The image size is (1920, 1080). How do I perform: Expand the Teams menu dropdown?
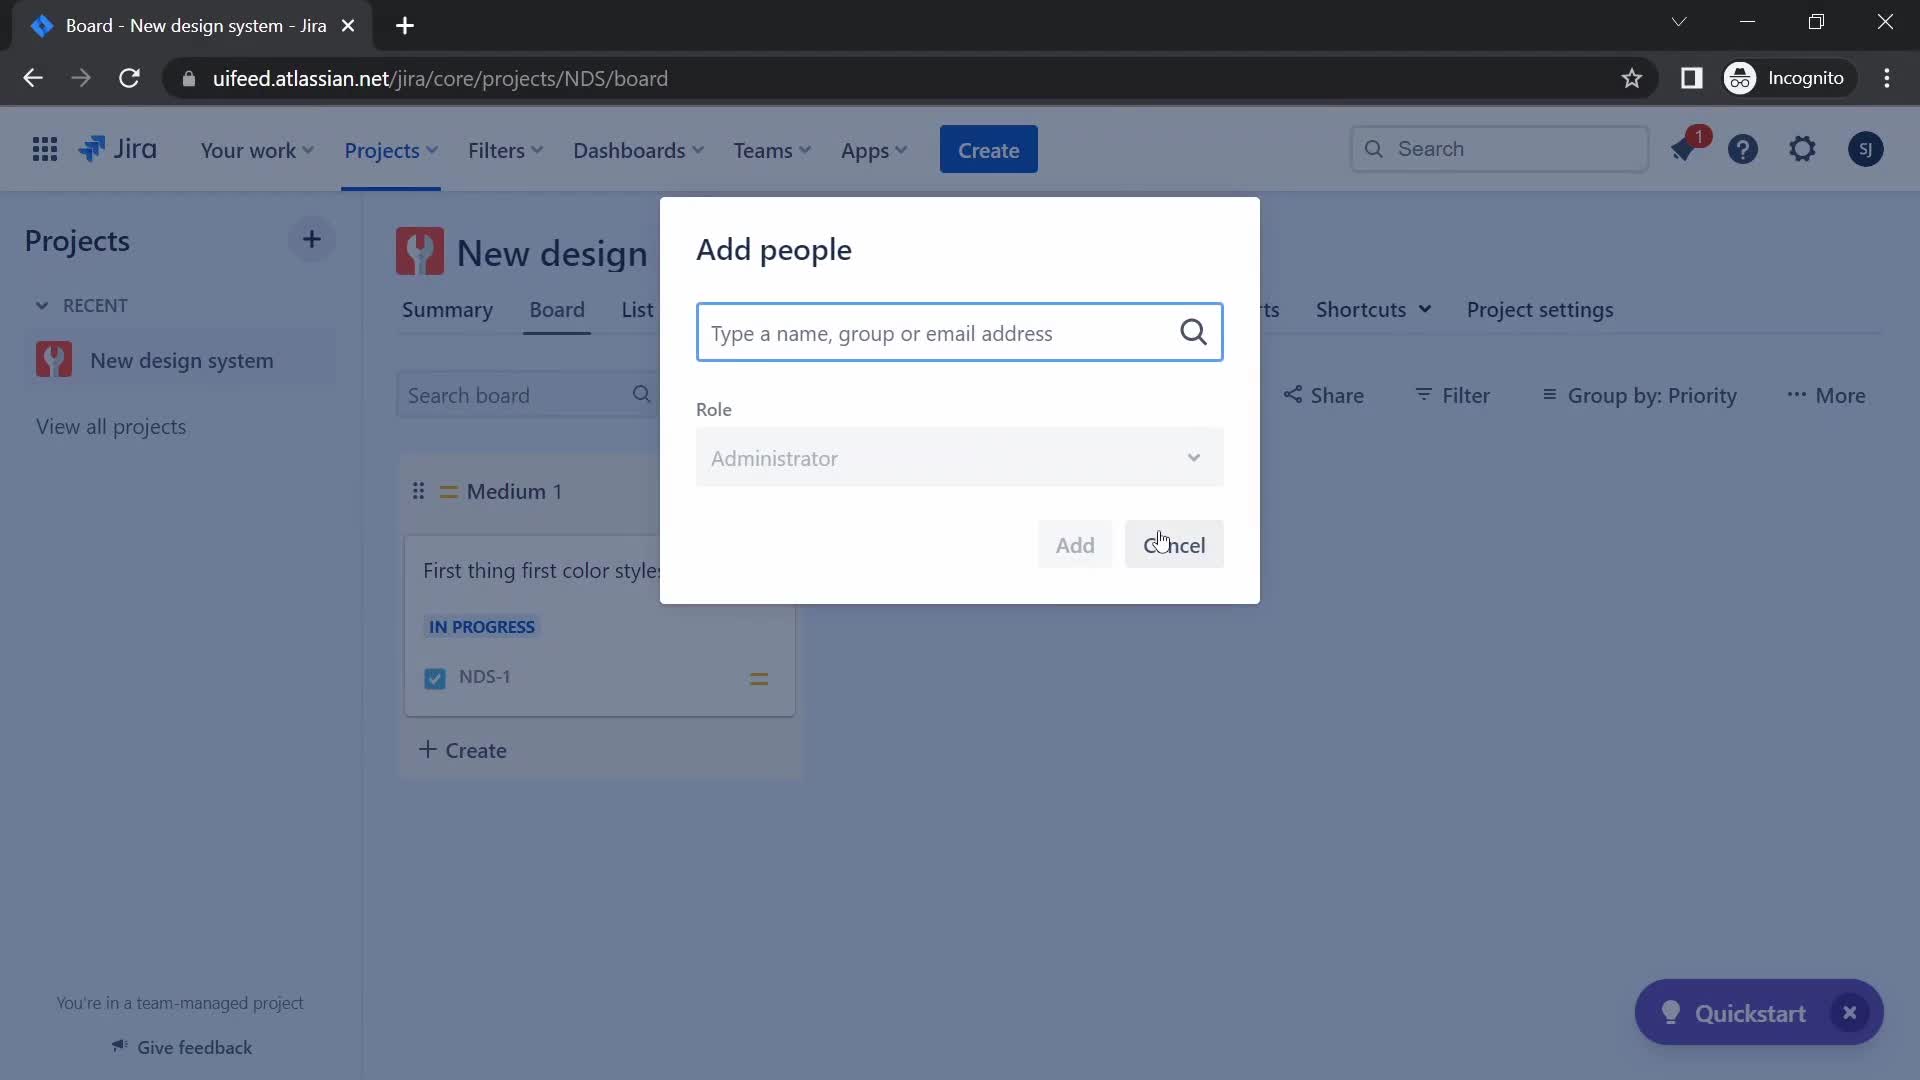click(x=769, y=148)
